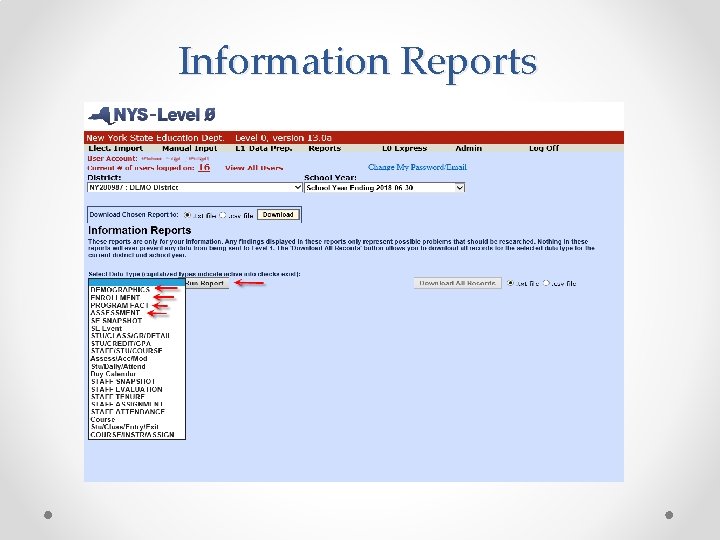The width and height of the screenshot is (720, 540).
Task: Choose STAFF ATTENDANCE data type
Action: [x=128, y=412]
